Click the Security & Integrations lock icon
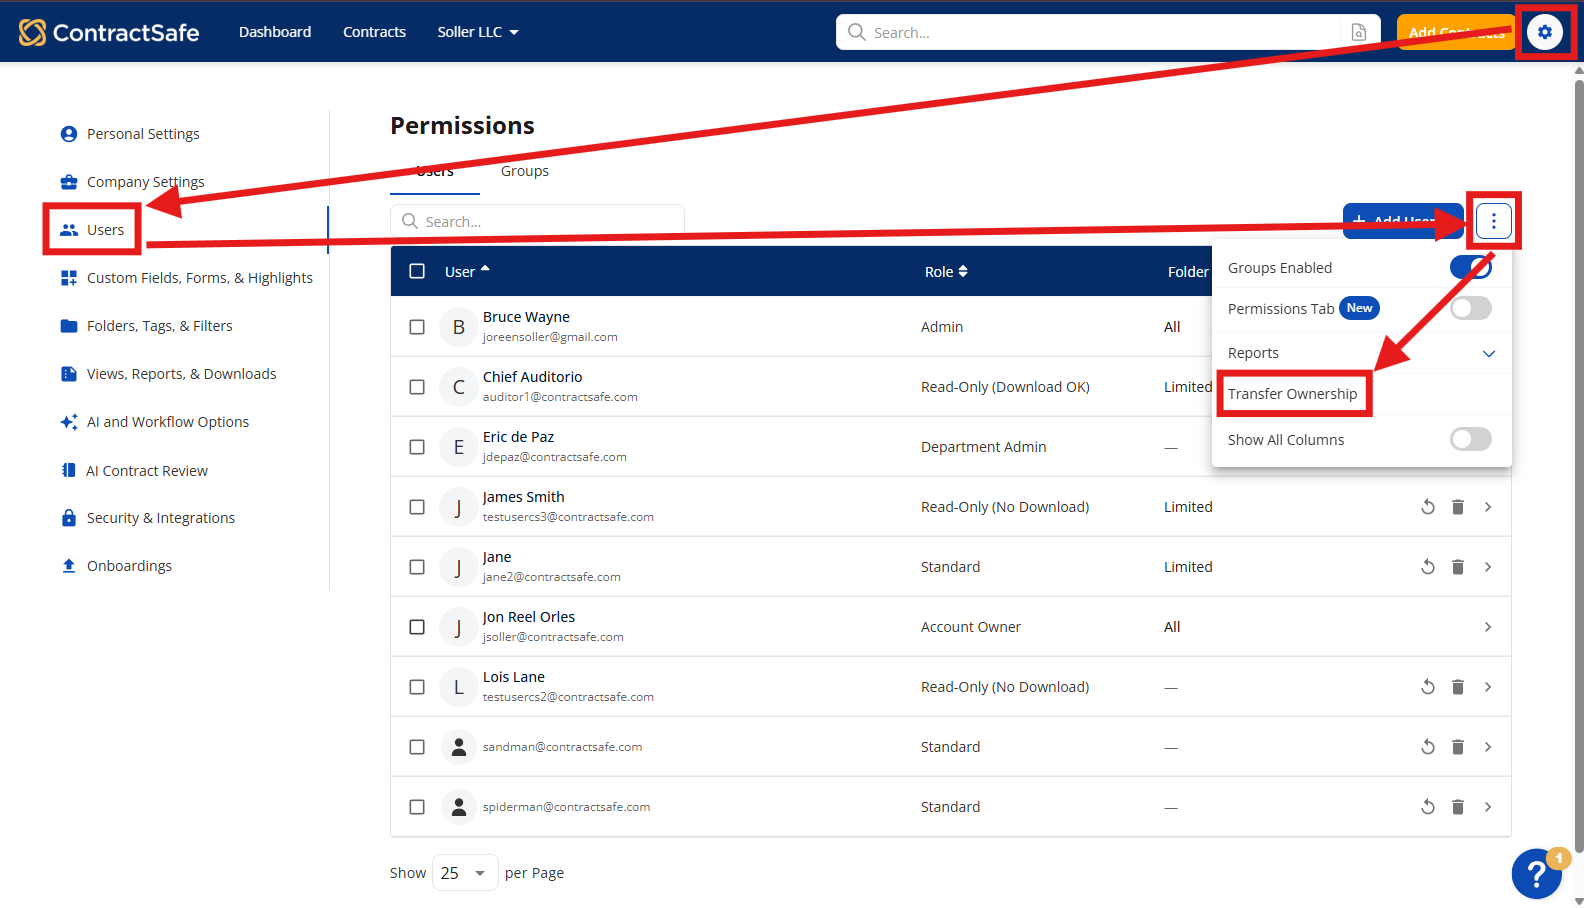 (x=69, y=518)
